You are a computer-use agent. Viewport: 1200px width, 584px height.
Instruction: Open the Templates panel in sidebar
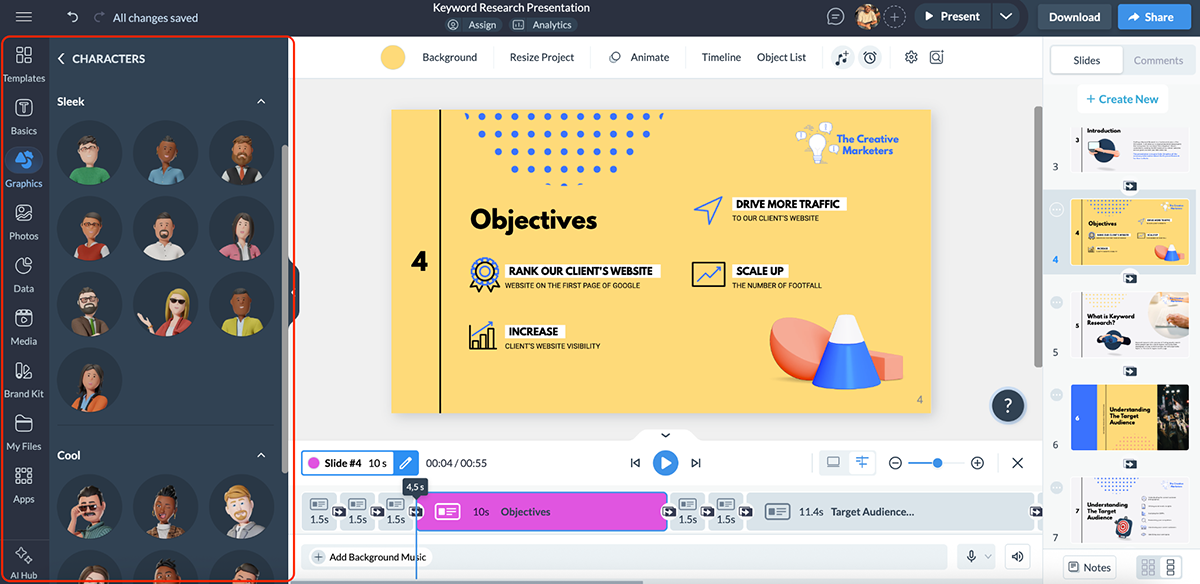pyautogui.click(x=24, y=63)
